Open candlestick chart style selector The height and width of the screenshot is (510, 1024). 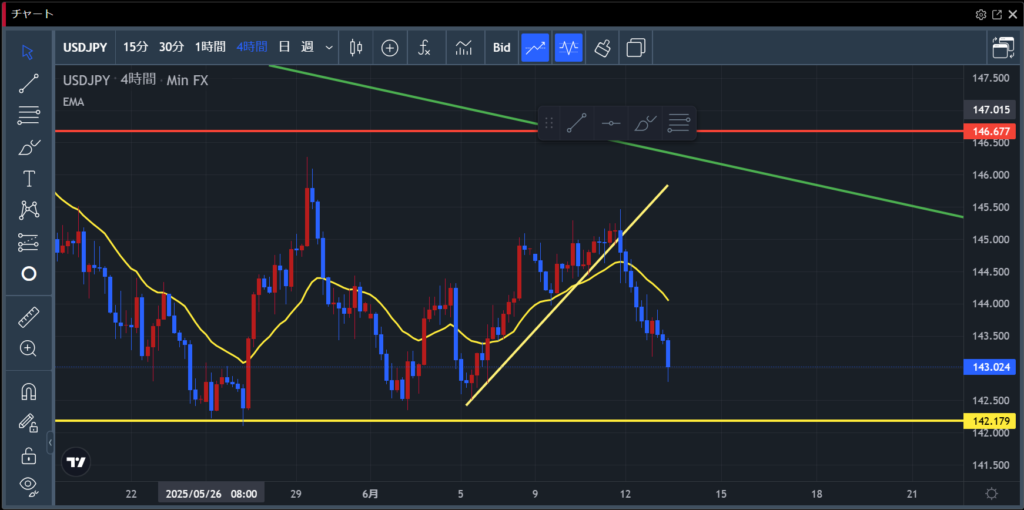pyautogui.click(x=356, y=48)
